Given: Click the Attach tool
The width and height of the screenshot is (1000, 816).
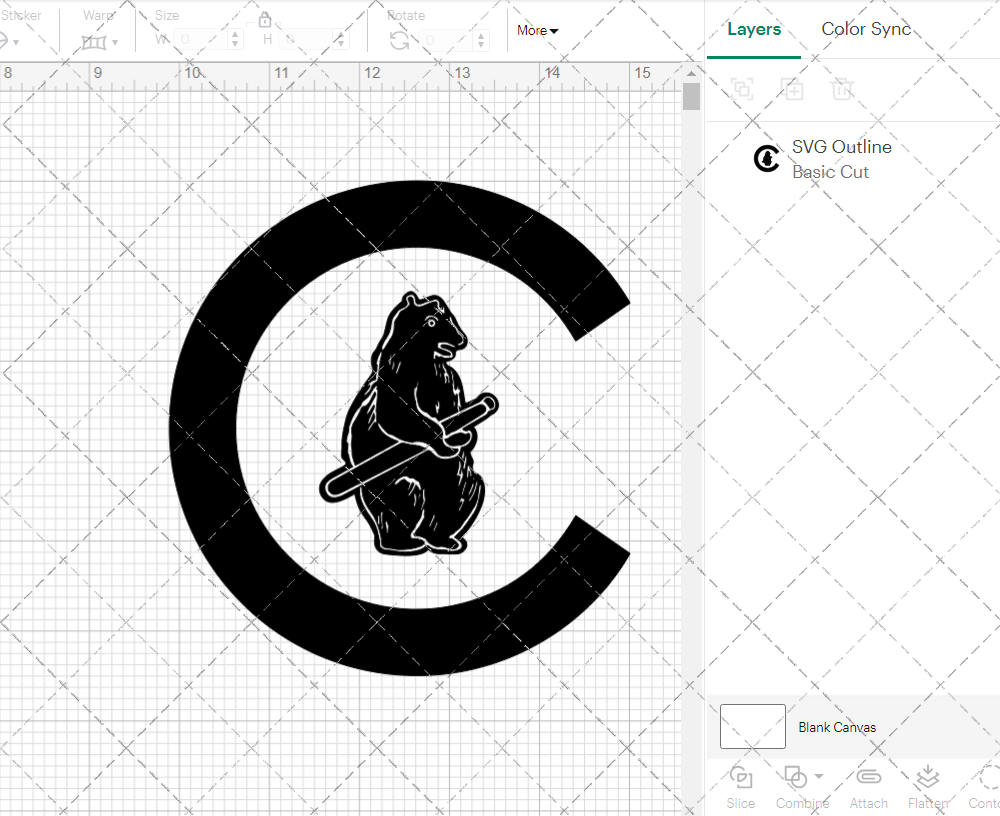Looking at the screenshot, I should click(869, 787).
